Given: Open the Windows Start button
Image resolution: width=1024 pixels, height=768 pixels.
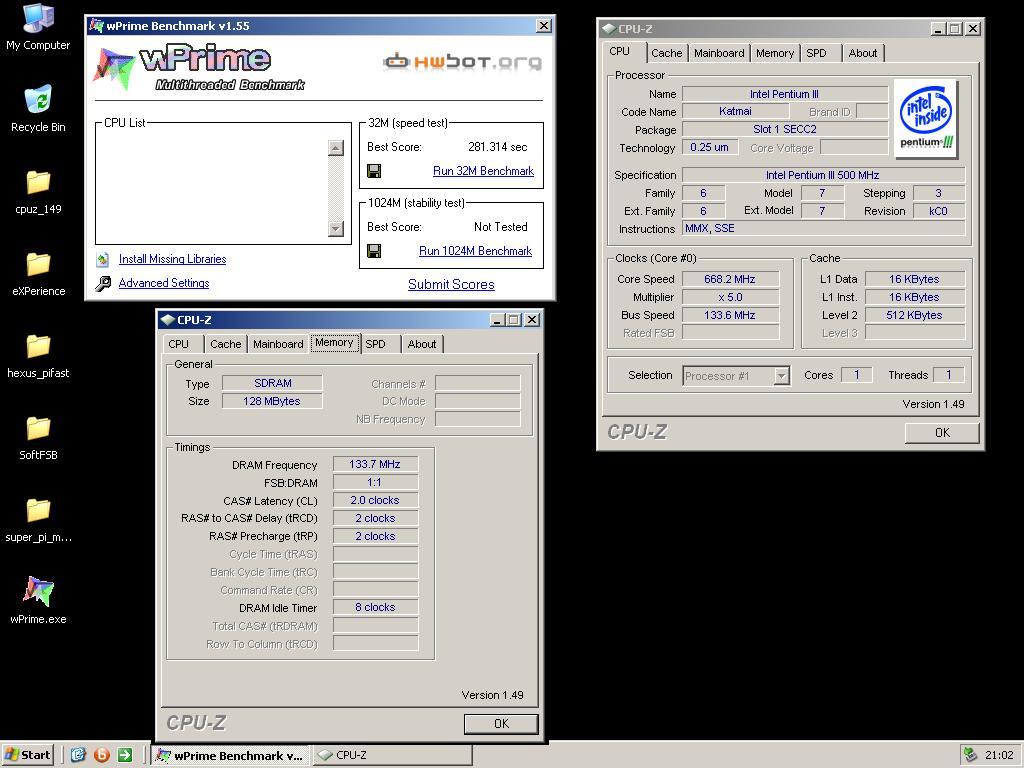Looking at the screenshot, I should (x=27, y=755).
